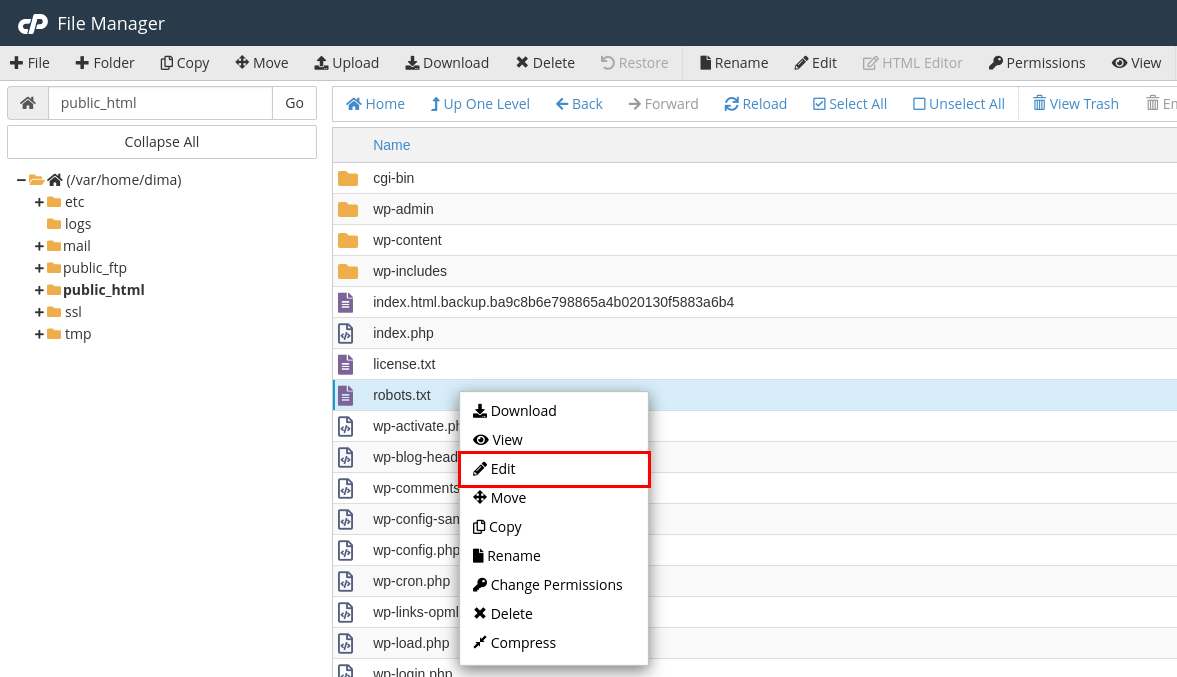The height and width of the screenshot is (677, 1177).
Task: Click the toolbar View button
Action: [1136, 63]
